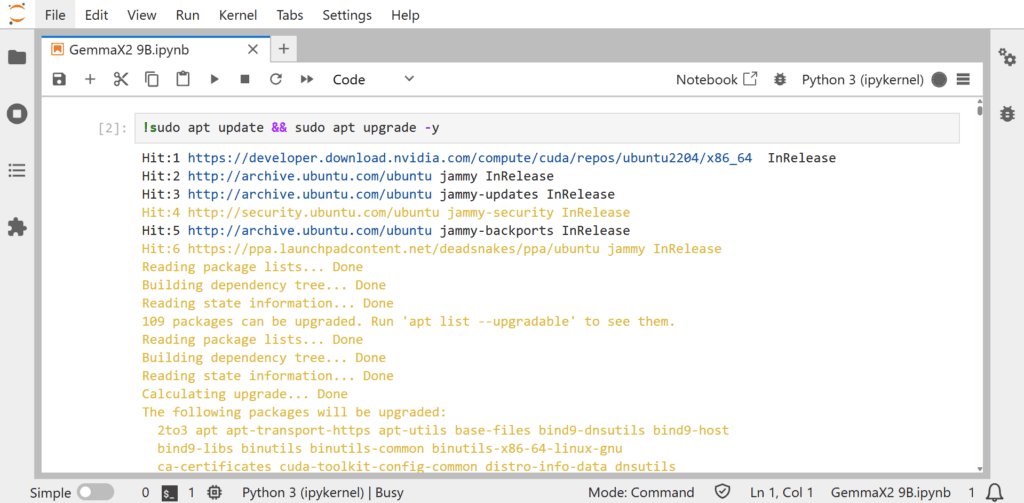Viewport: 1024px width, 503px height.
Task: Toggle Simple interface mode switch
Action: [95, 492]
